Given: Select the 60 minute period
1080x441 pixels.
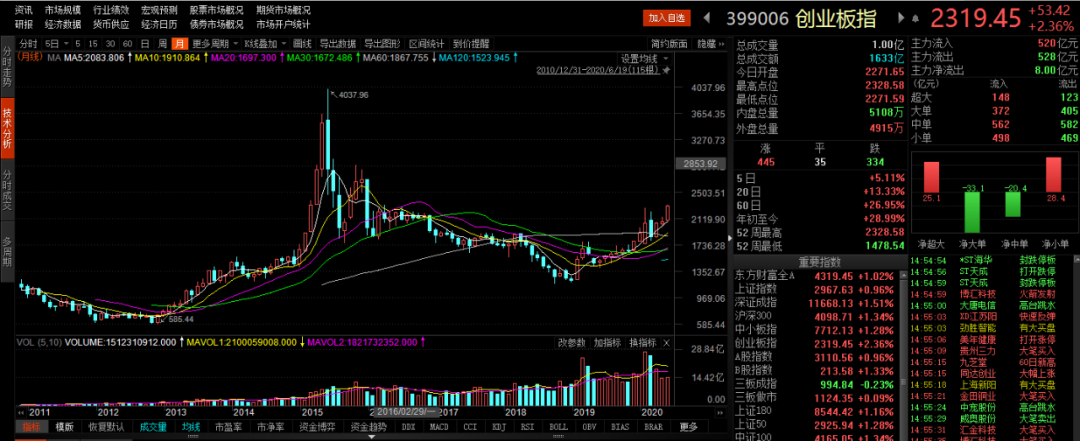Looking at the screenshot, I should click(127, 43).
